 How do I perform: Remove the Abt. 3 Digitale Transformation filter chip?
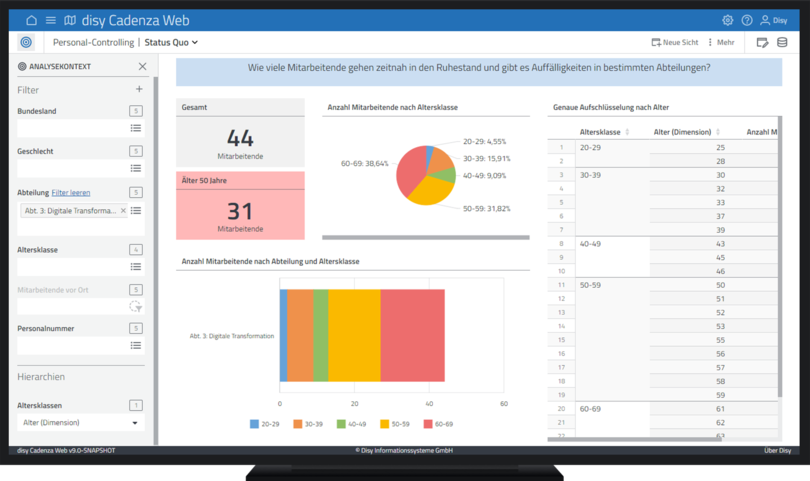[x=123, y=210]
